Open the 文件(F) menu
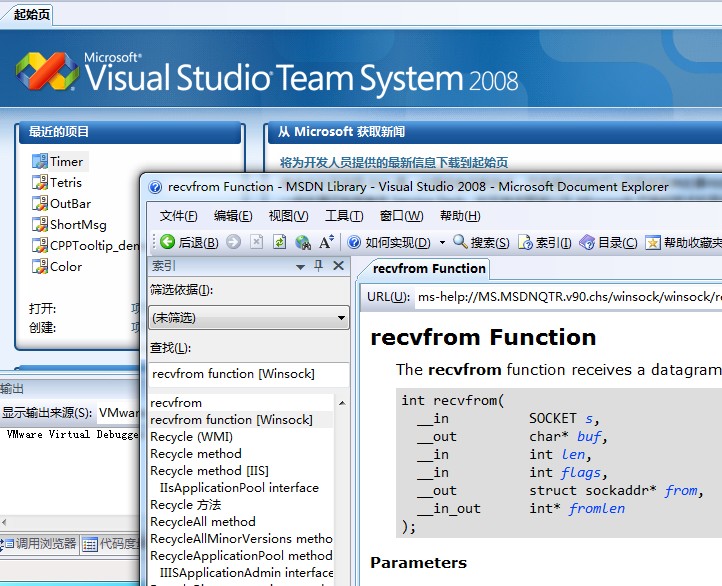The width and height of the screenshot is (722, 586). (x=178, y=216)
